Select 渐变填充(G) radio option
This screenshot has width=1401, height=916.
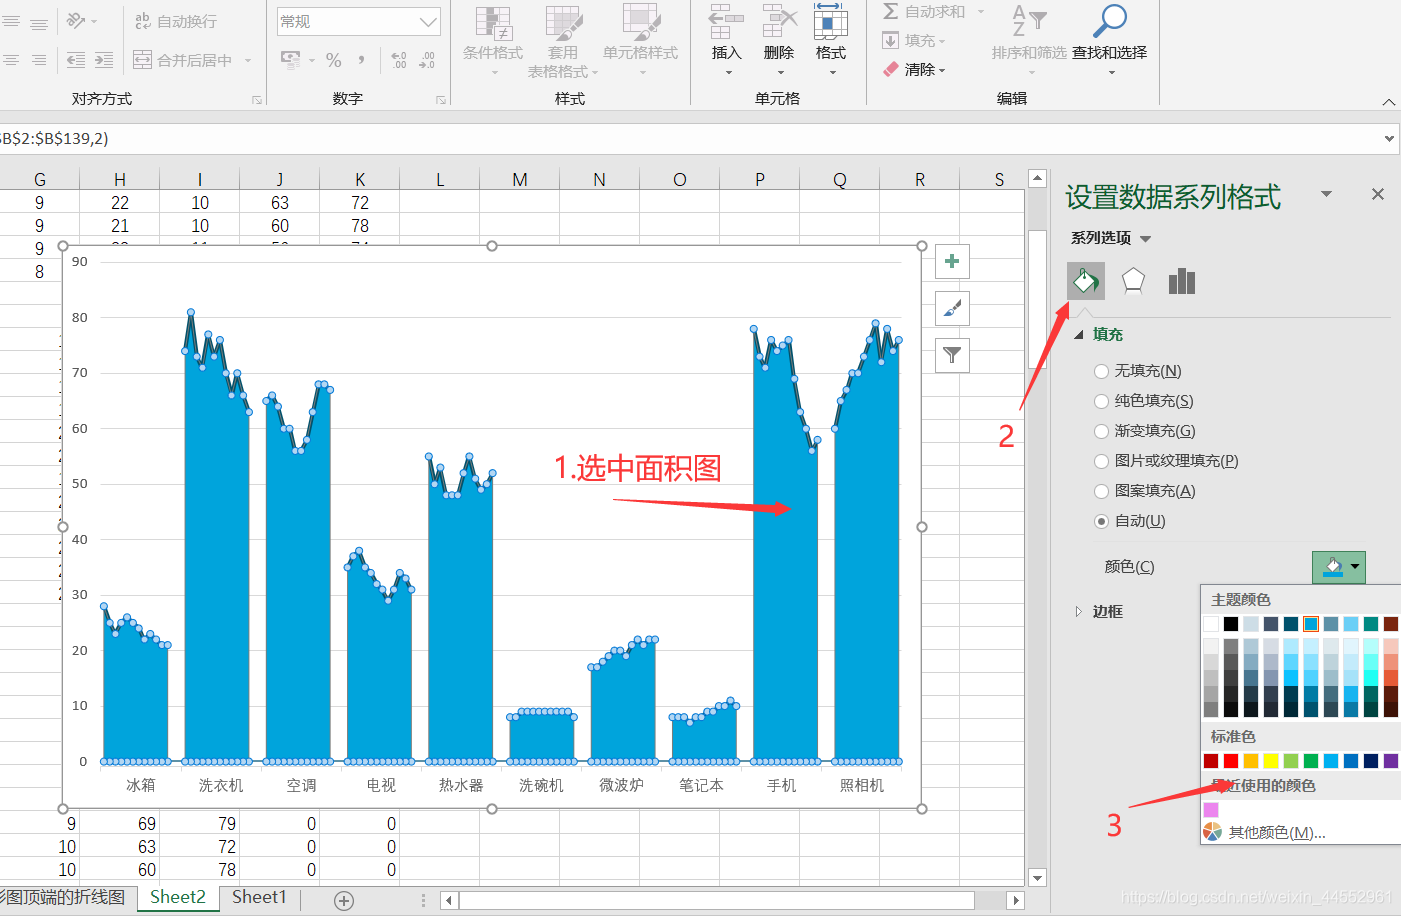[x=1101, y=431]
